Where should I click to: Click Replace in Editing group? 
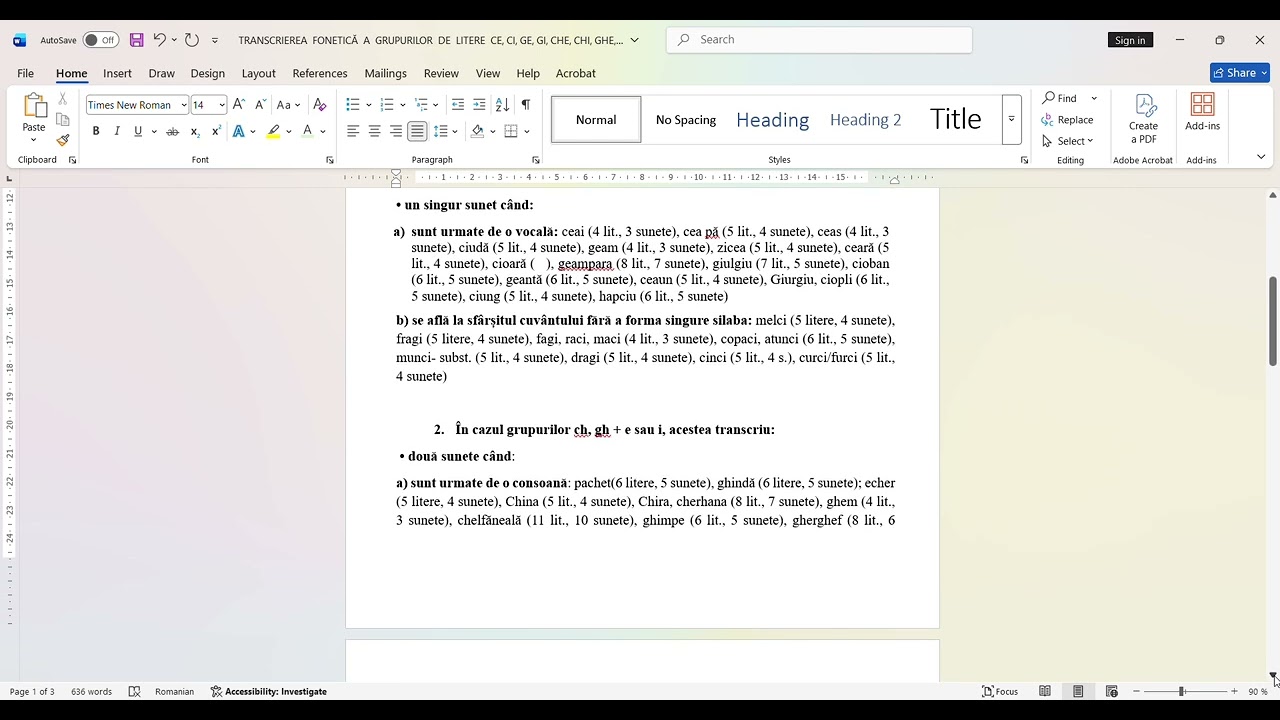(1068, 120)
